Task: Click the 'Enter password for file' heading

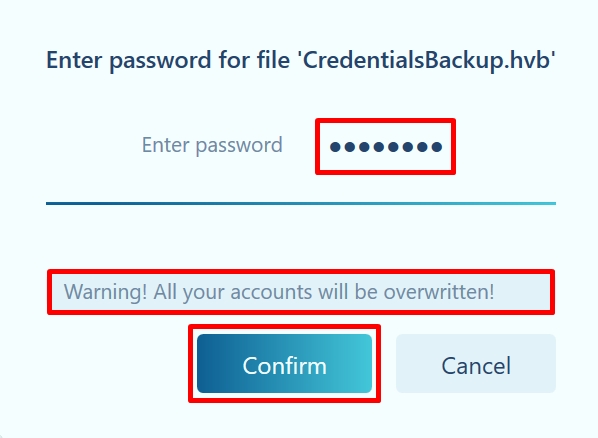Action: pyautogui.click(x=168, y=60)
